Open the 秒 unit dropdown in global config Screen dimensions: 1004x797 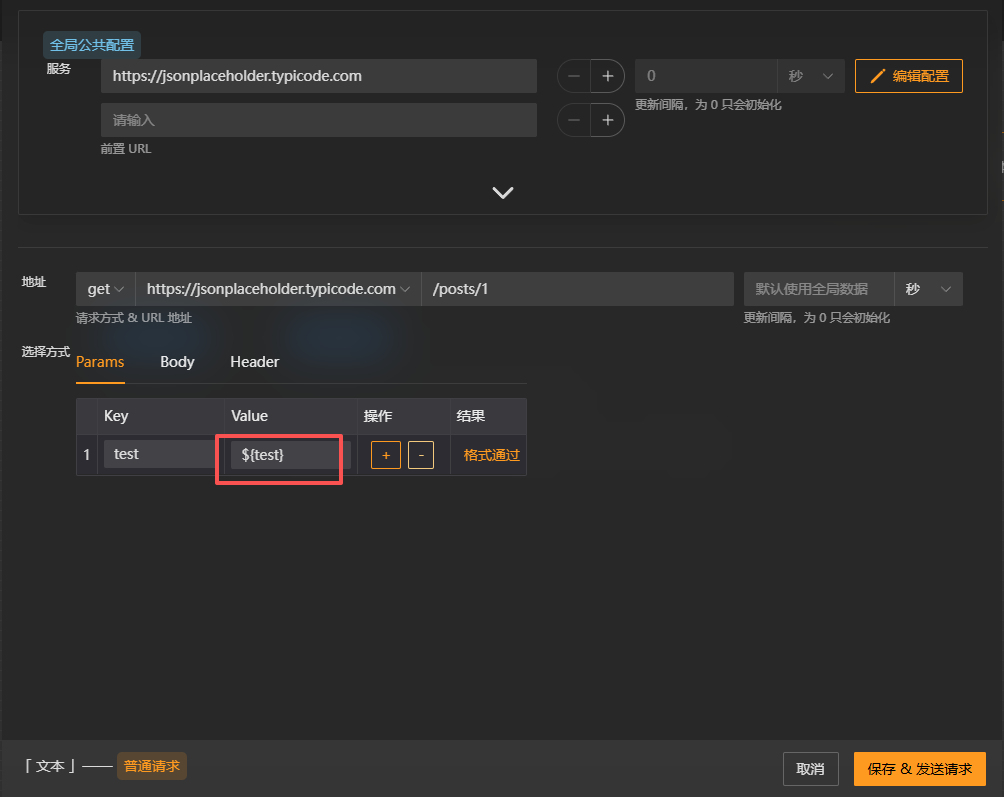pyautogui.click(x=811, y=76)
